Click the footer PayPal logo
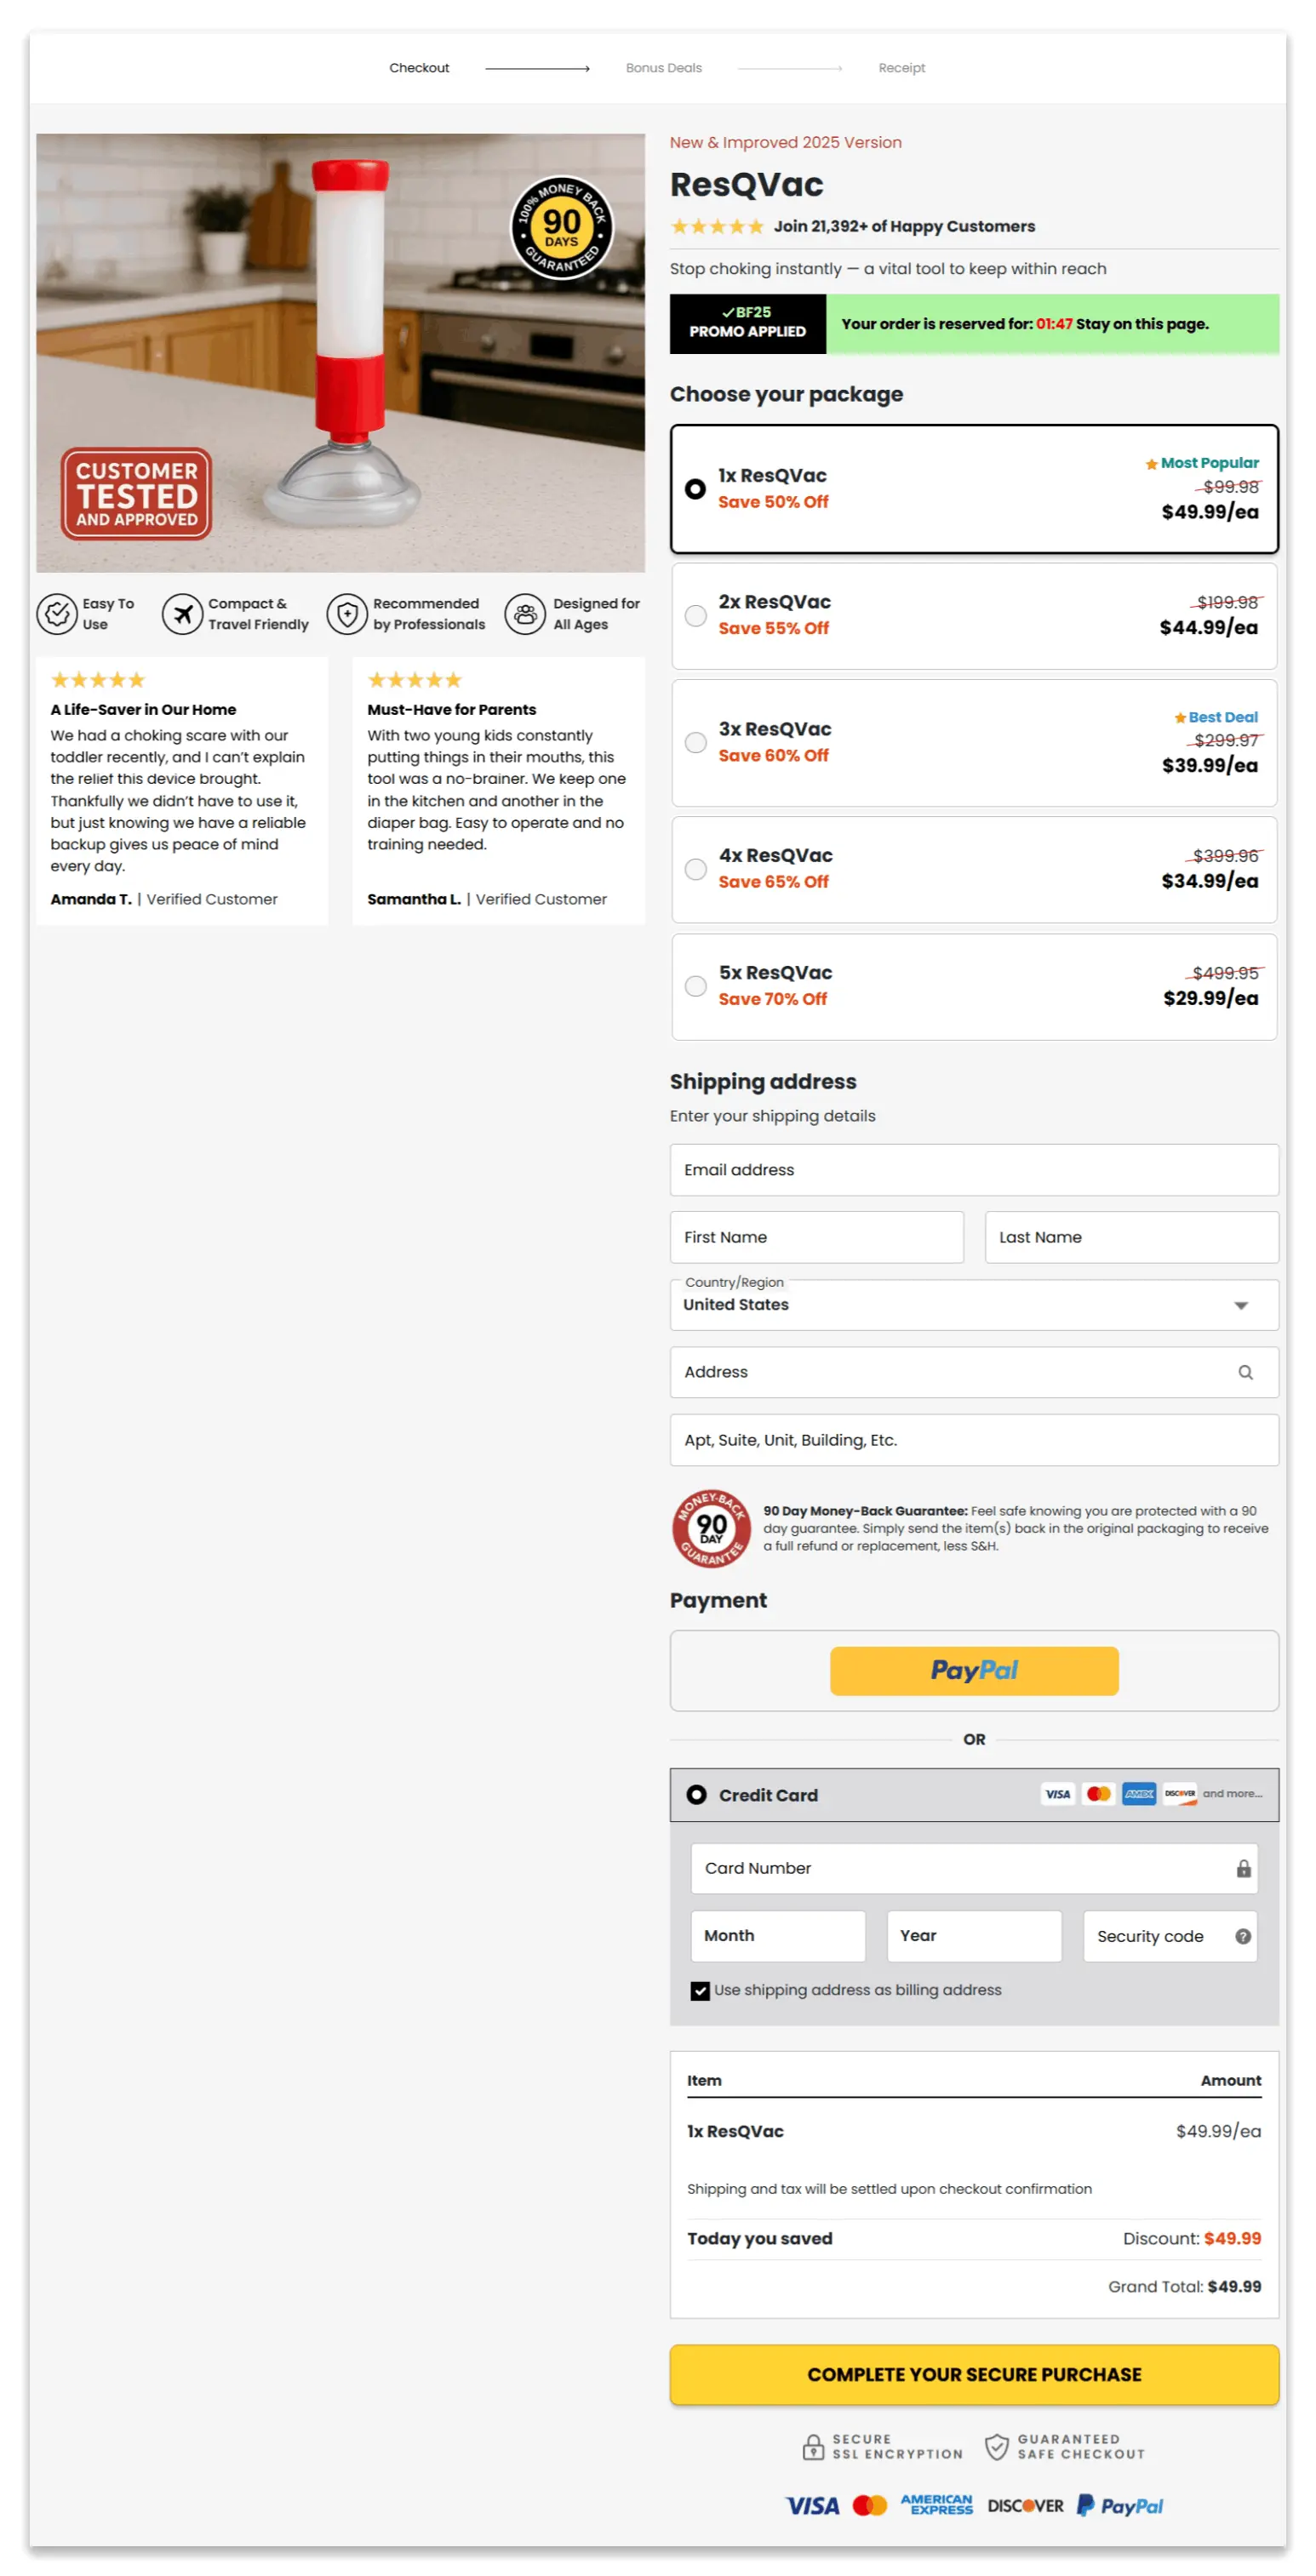 point(1119,2505)
